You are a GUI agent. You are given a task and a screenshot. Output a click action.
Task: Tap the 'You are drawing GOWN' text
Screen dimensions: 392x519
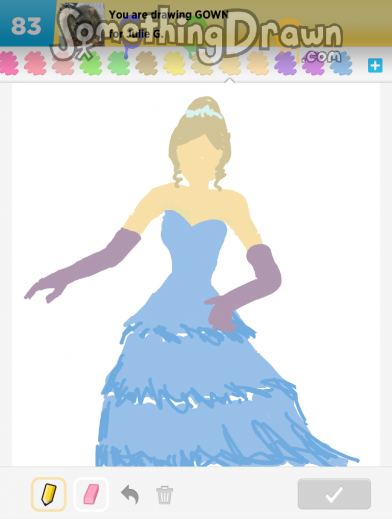pos(169,15)
